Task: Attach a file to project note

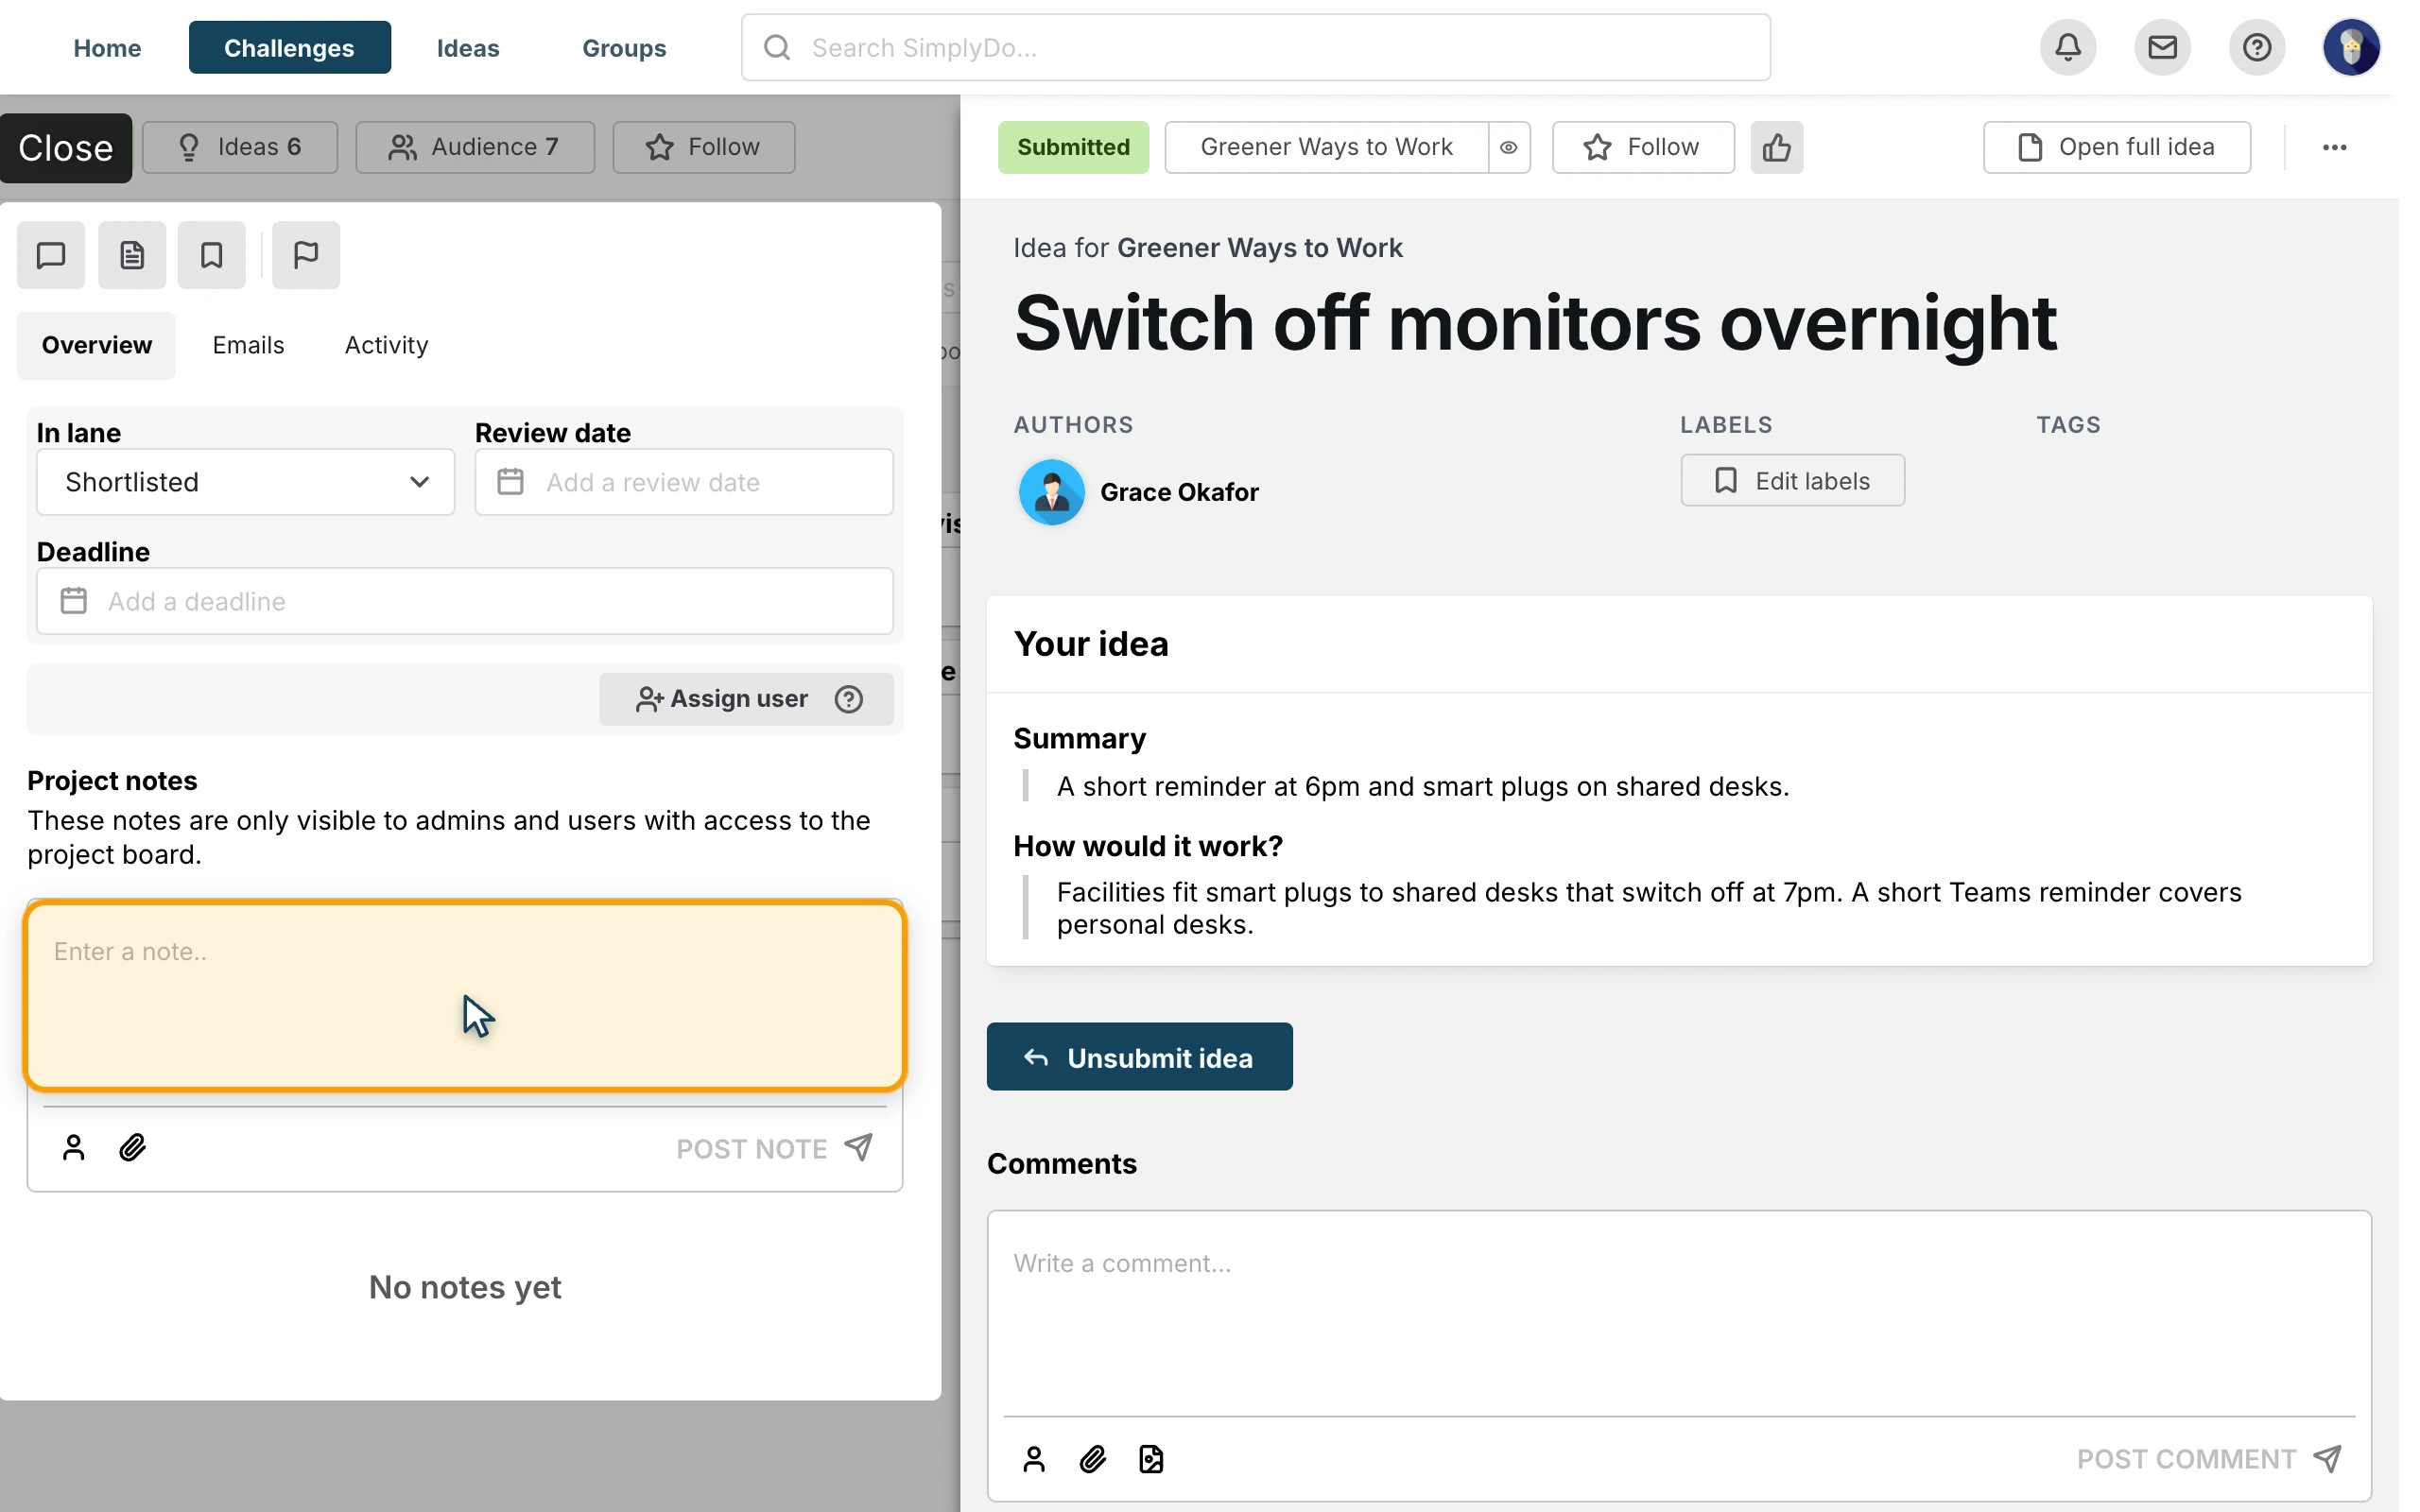Action: click(x=132, y=1147)
